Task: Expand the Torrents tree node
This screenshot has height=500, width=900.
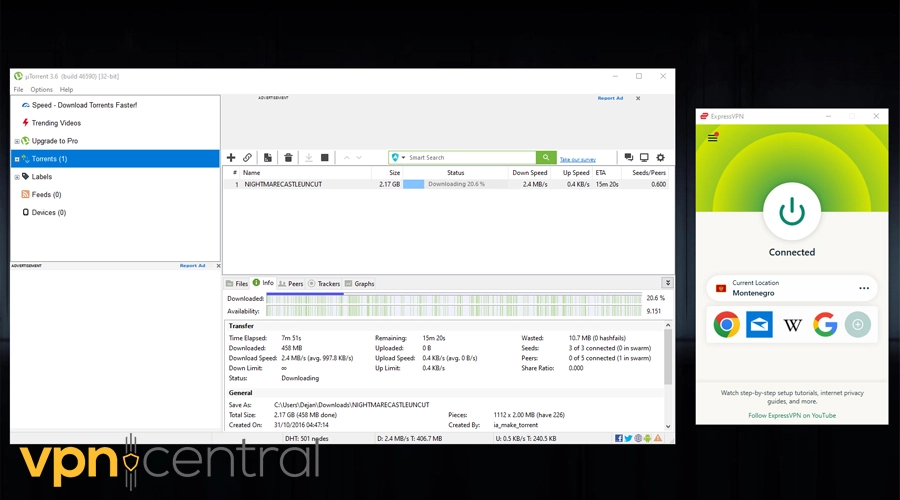Action: (17, 159)
